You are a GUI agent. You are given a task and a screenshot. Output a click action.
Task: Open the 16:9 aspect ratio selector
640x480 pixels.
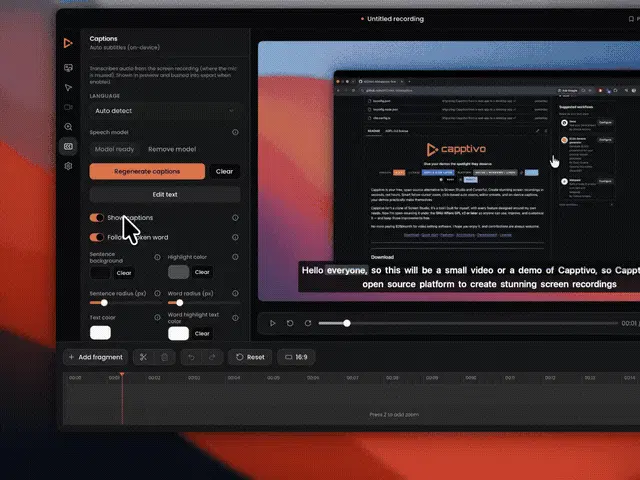[x=296, y=357]
